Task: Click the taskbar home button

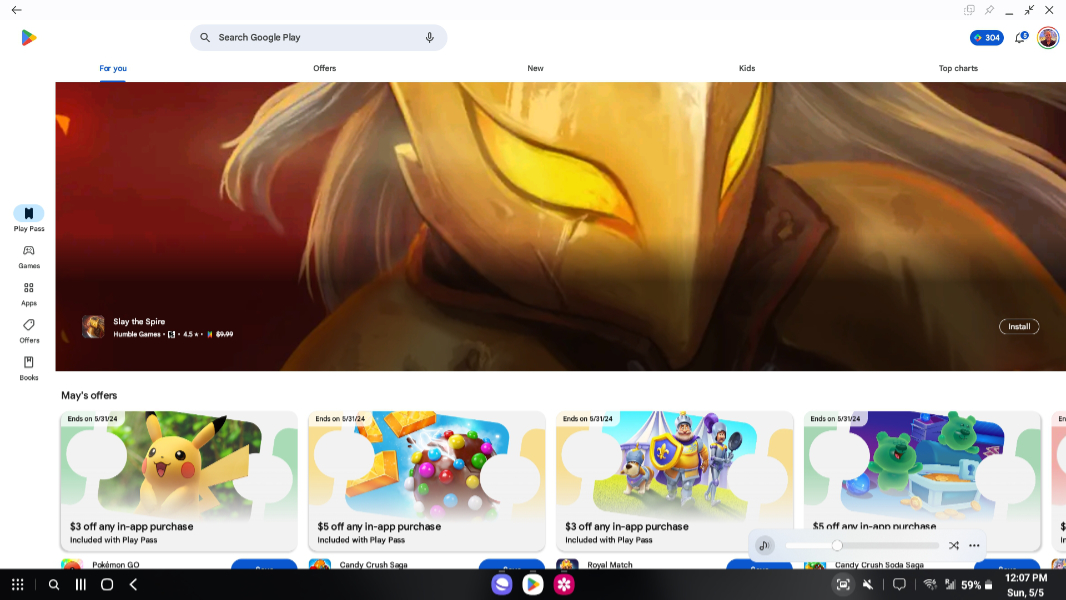Action: (x=107, y=584)
